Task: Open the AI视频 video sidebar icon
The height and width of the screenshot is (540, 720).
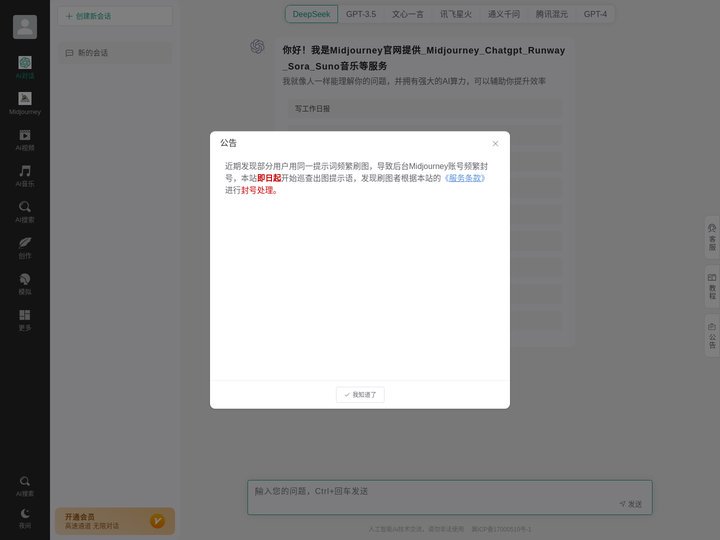Action: [25, 135]
